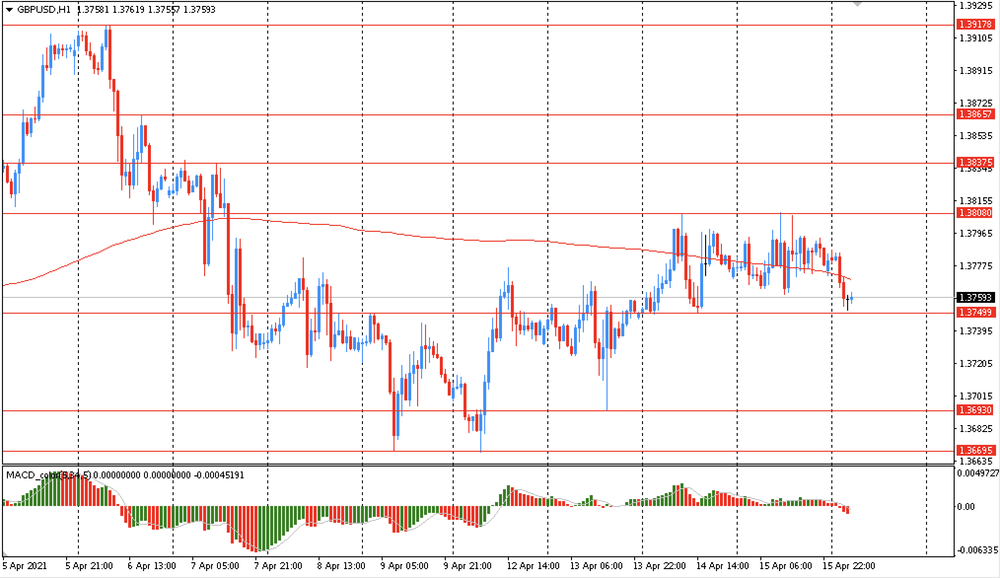Click price scale value 1.38535

pos(976,136)
